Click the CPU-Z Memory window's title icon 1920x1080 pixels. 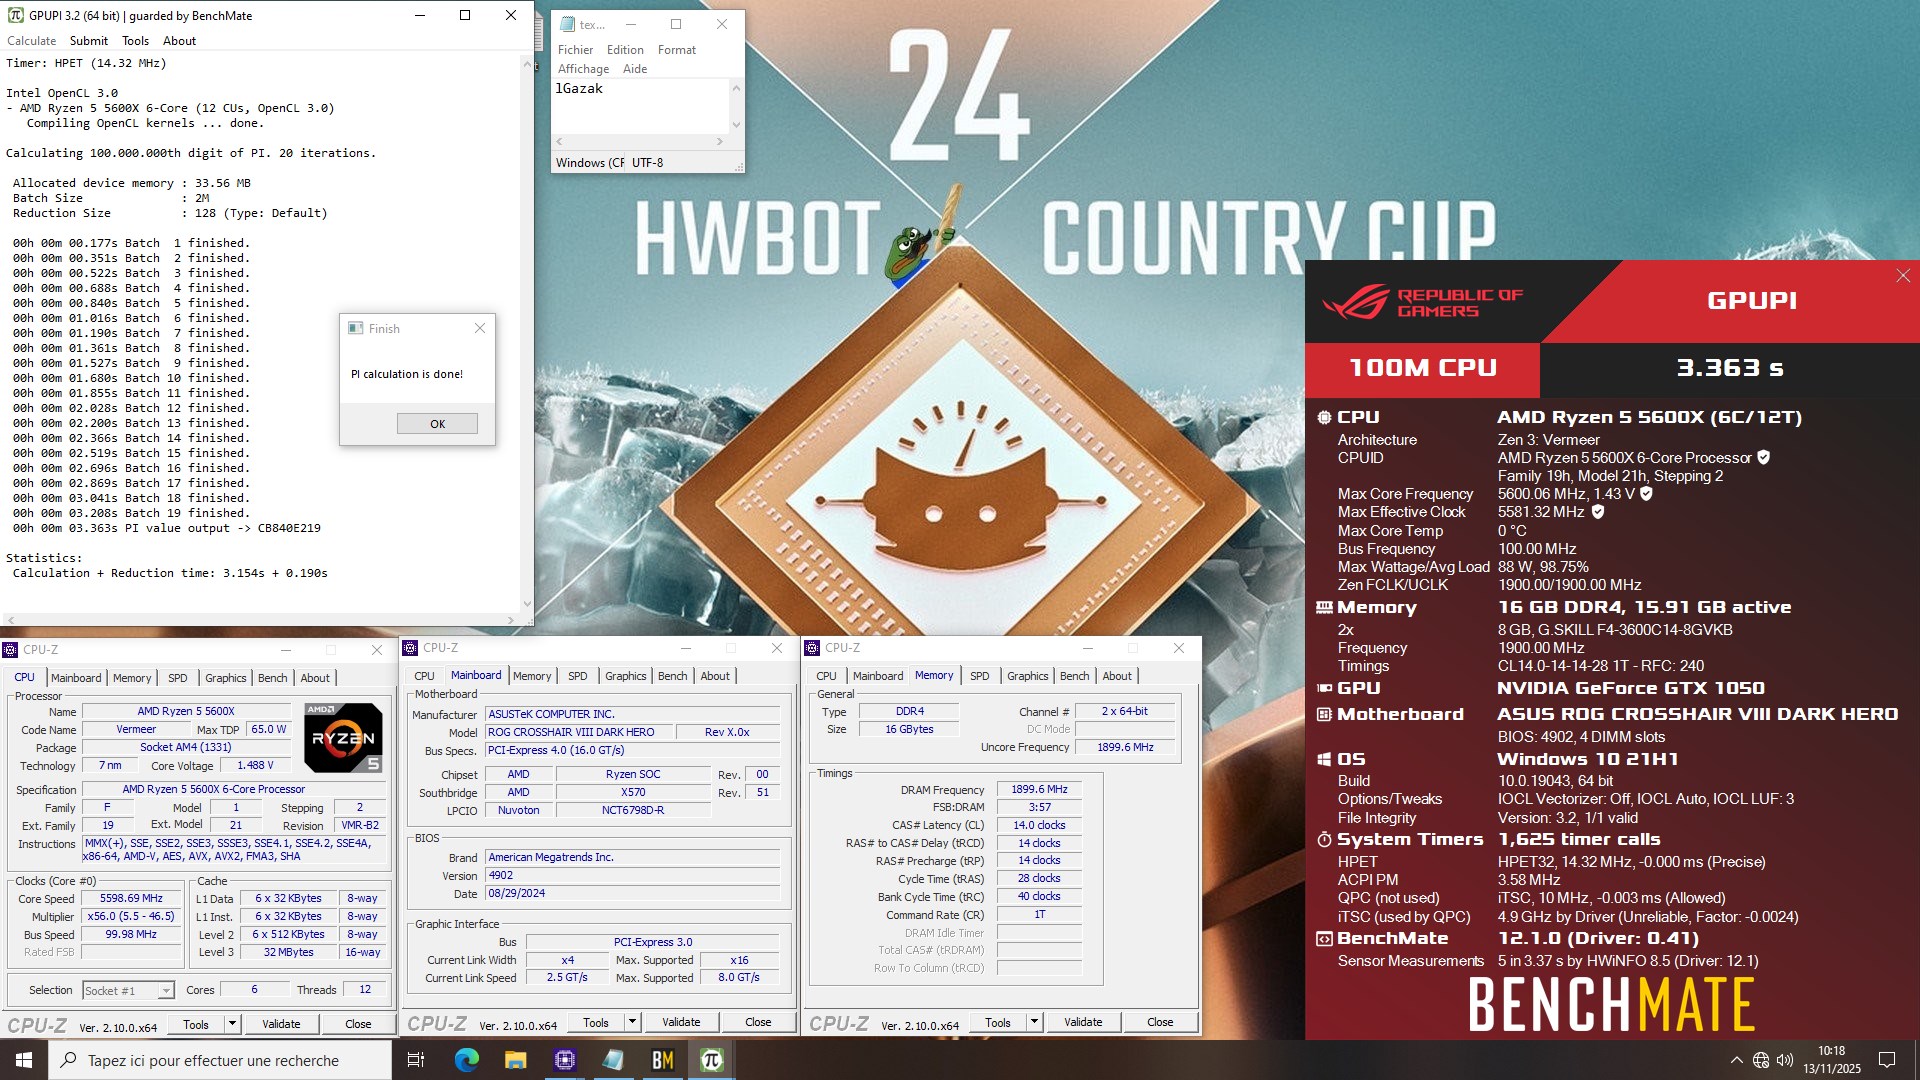pos(812,648)
